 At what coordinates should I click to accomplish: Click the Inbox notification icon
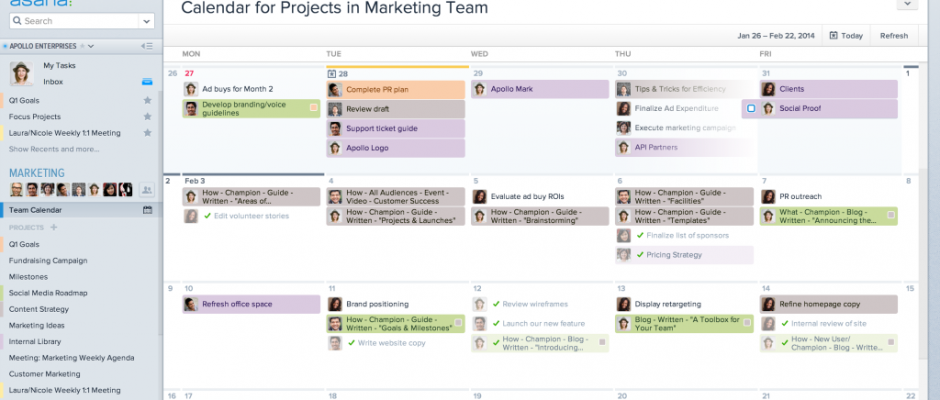[147, 82]
